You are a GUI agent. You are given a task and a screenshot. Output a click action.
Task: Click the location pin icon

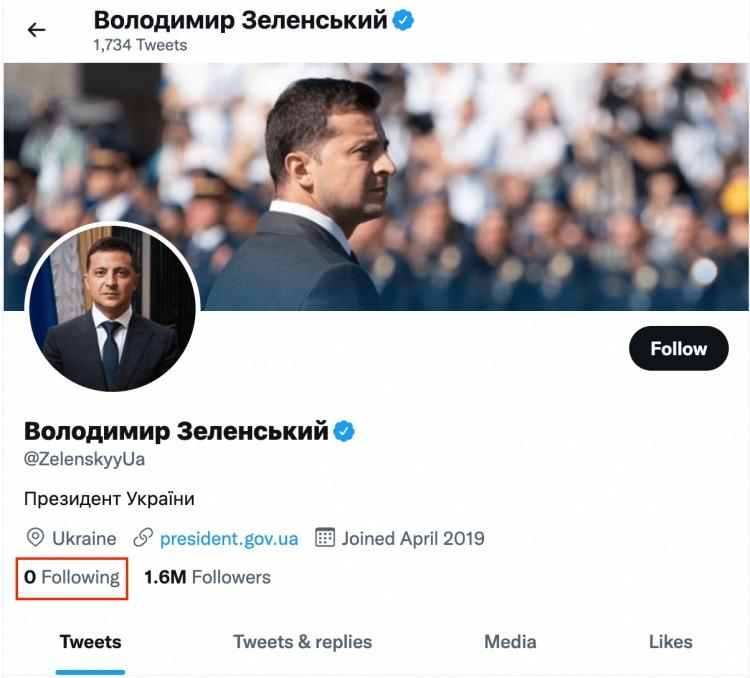[35, 538]
